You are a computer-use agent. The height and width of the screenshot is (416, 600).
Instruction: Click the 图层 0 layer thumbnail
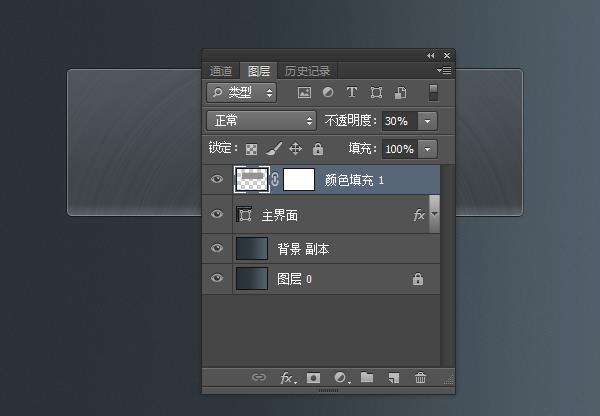[252, 278]
